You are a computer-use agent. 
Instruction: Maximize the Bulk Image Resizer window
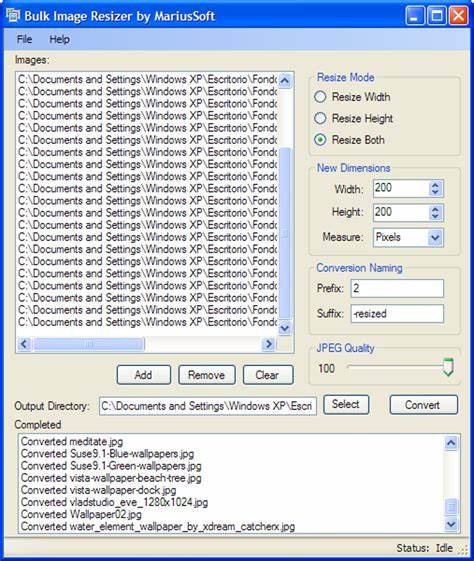click(x=436, y=16)
